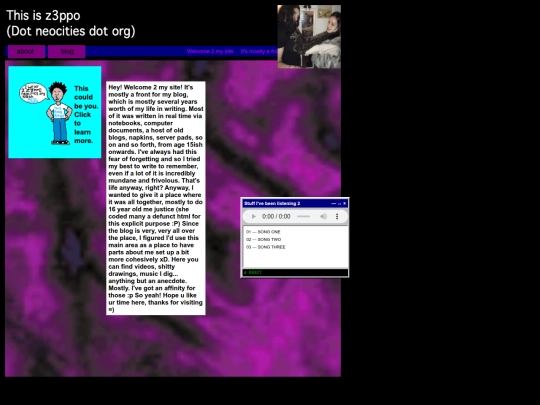
Task: Close the 'Stuff I've been listening 2' window
Action: [344, 204]
